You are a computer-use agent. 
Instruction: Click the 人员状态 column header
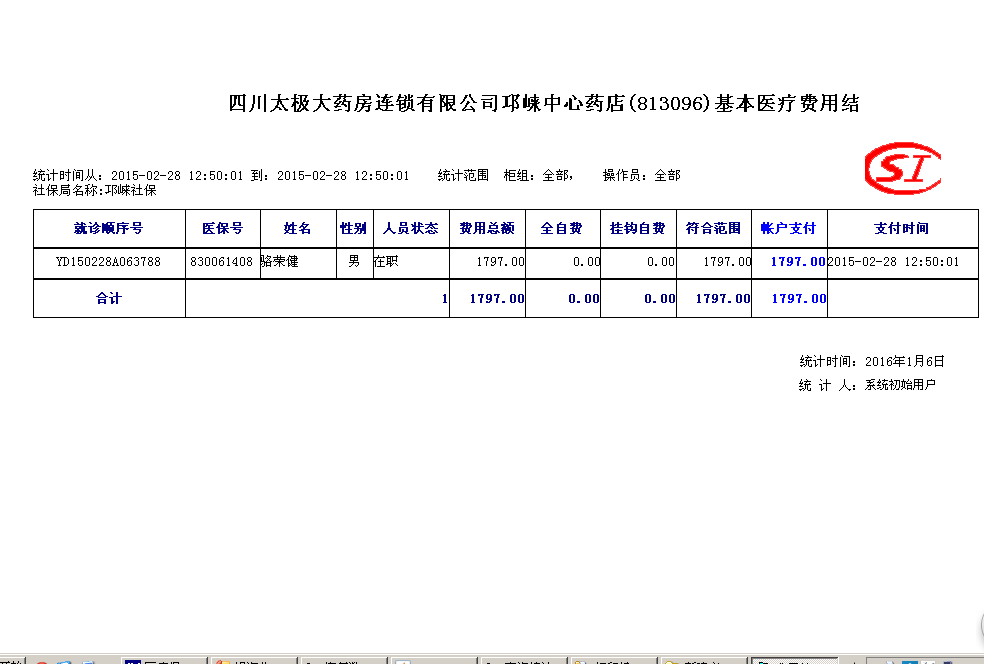410,228
